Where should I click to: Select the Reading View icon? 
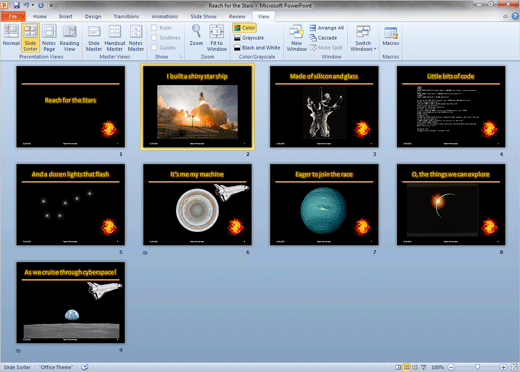(x=69, y=38)
